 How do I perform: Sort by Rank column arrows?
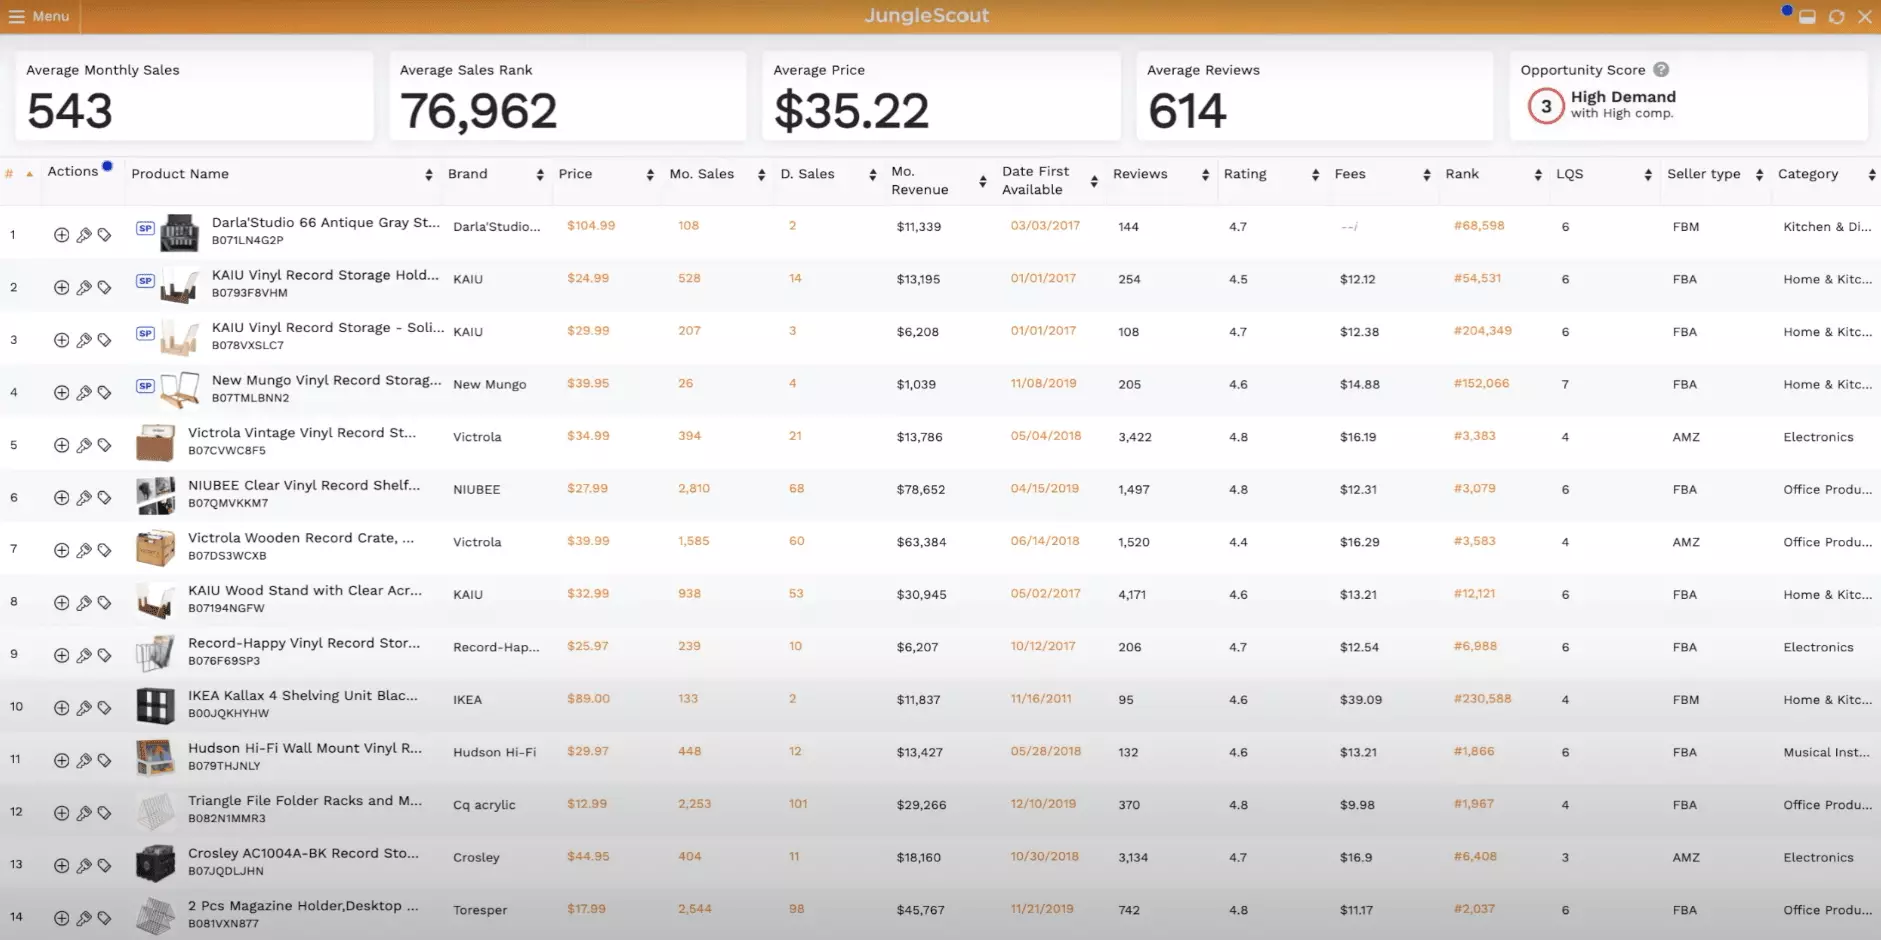pyautogui.click(x=1538, y=175)
